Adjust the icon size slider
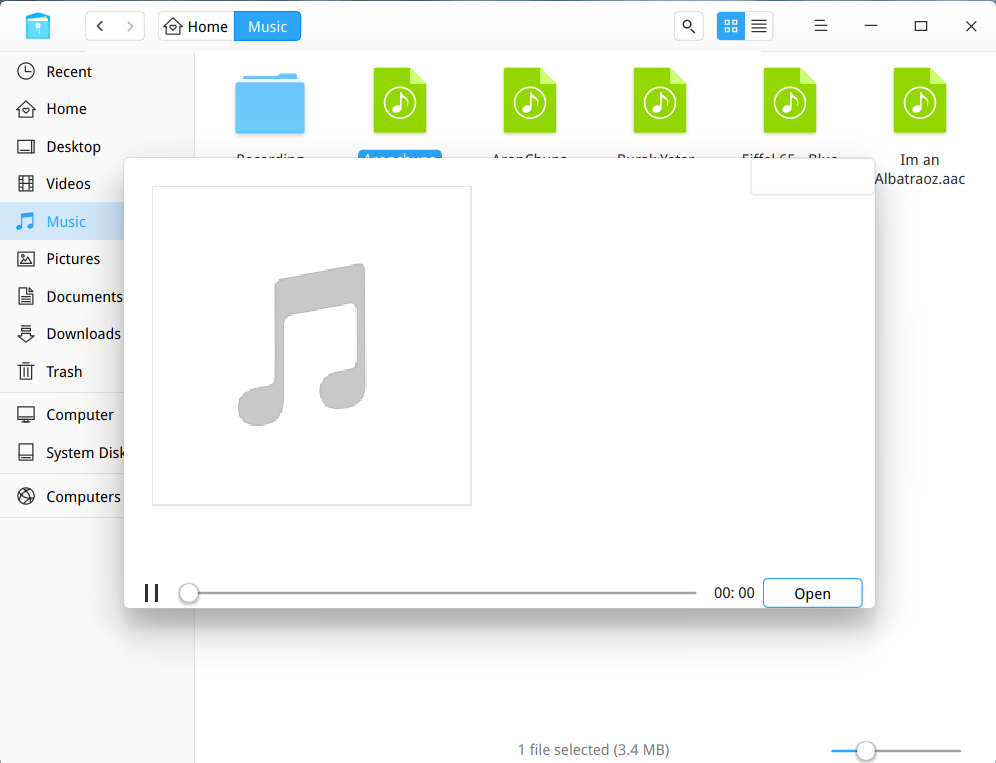This screenshot has height=763, width=996. (x=865, y=750)
